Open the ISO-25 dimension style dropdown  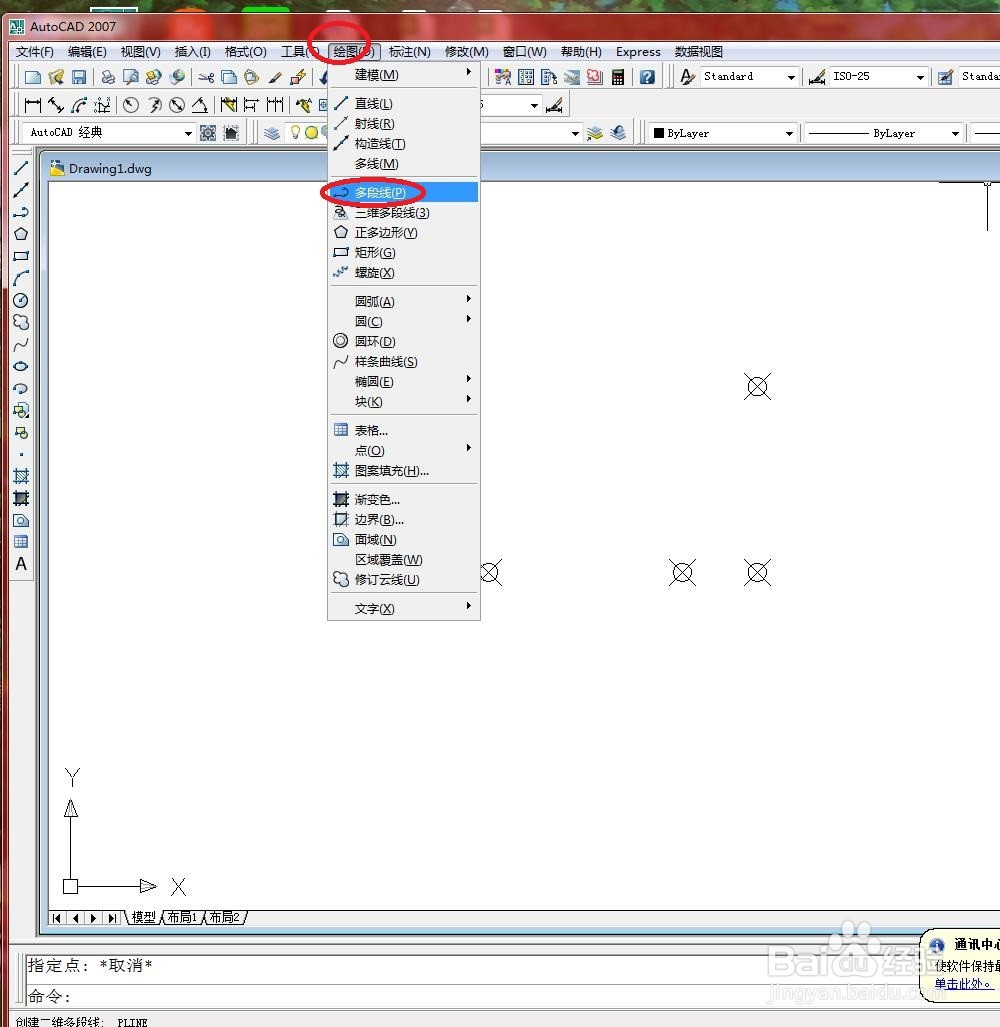point(920,77)
